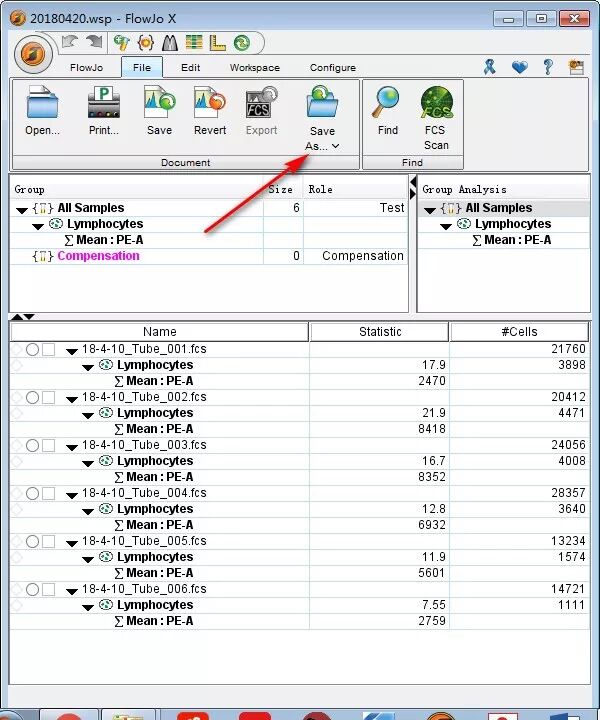Select the circle radio for 18-4-10_Tube_002.fcs
600x720 pixels.
pyautogui.click(x=32, y=397)
